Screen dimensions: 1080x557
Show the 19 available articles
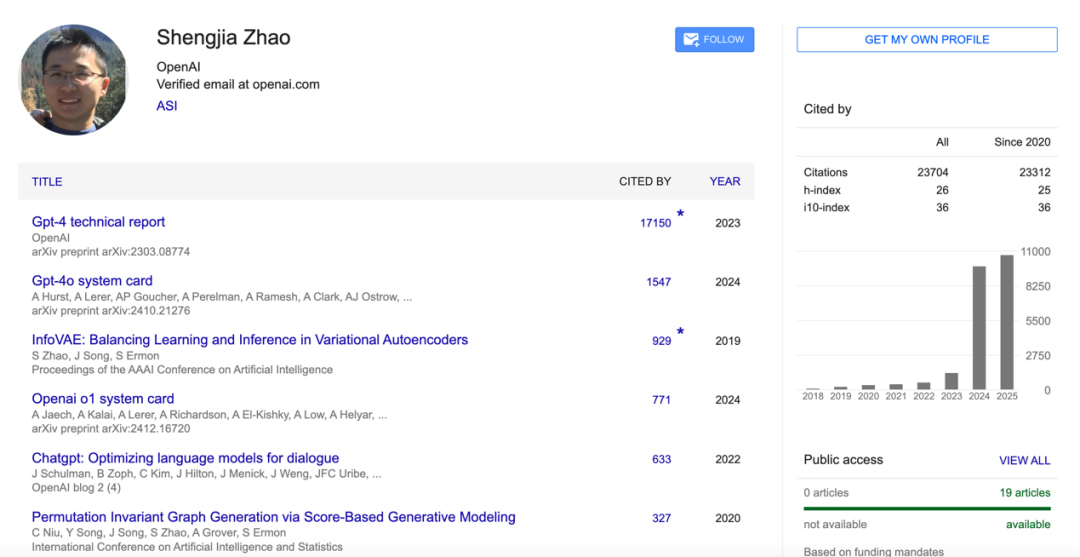(x=1025, y=492)
